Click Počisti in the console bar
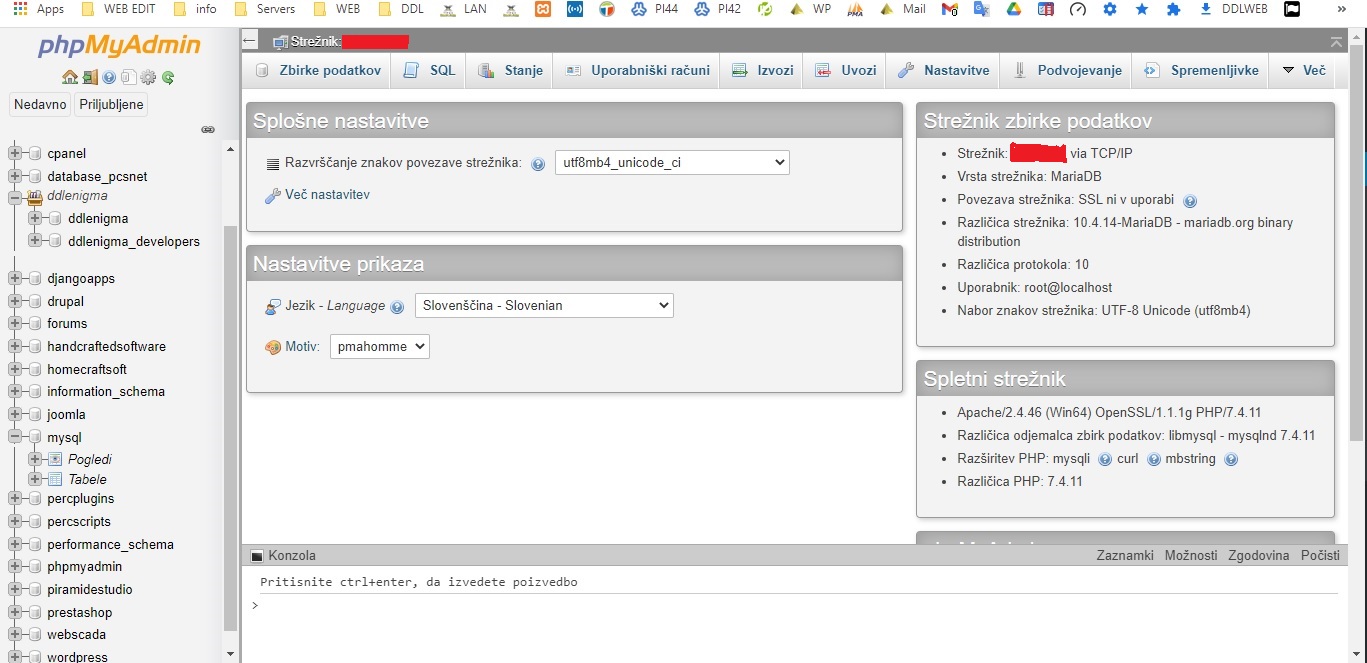This screenshot has height=663, width=1367. (1320, 555)
